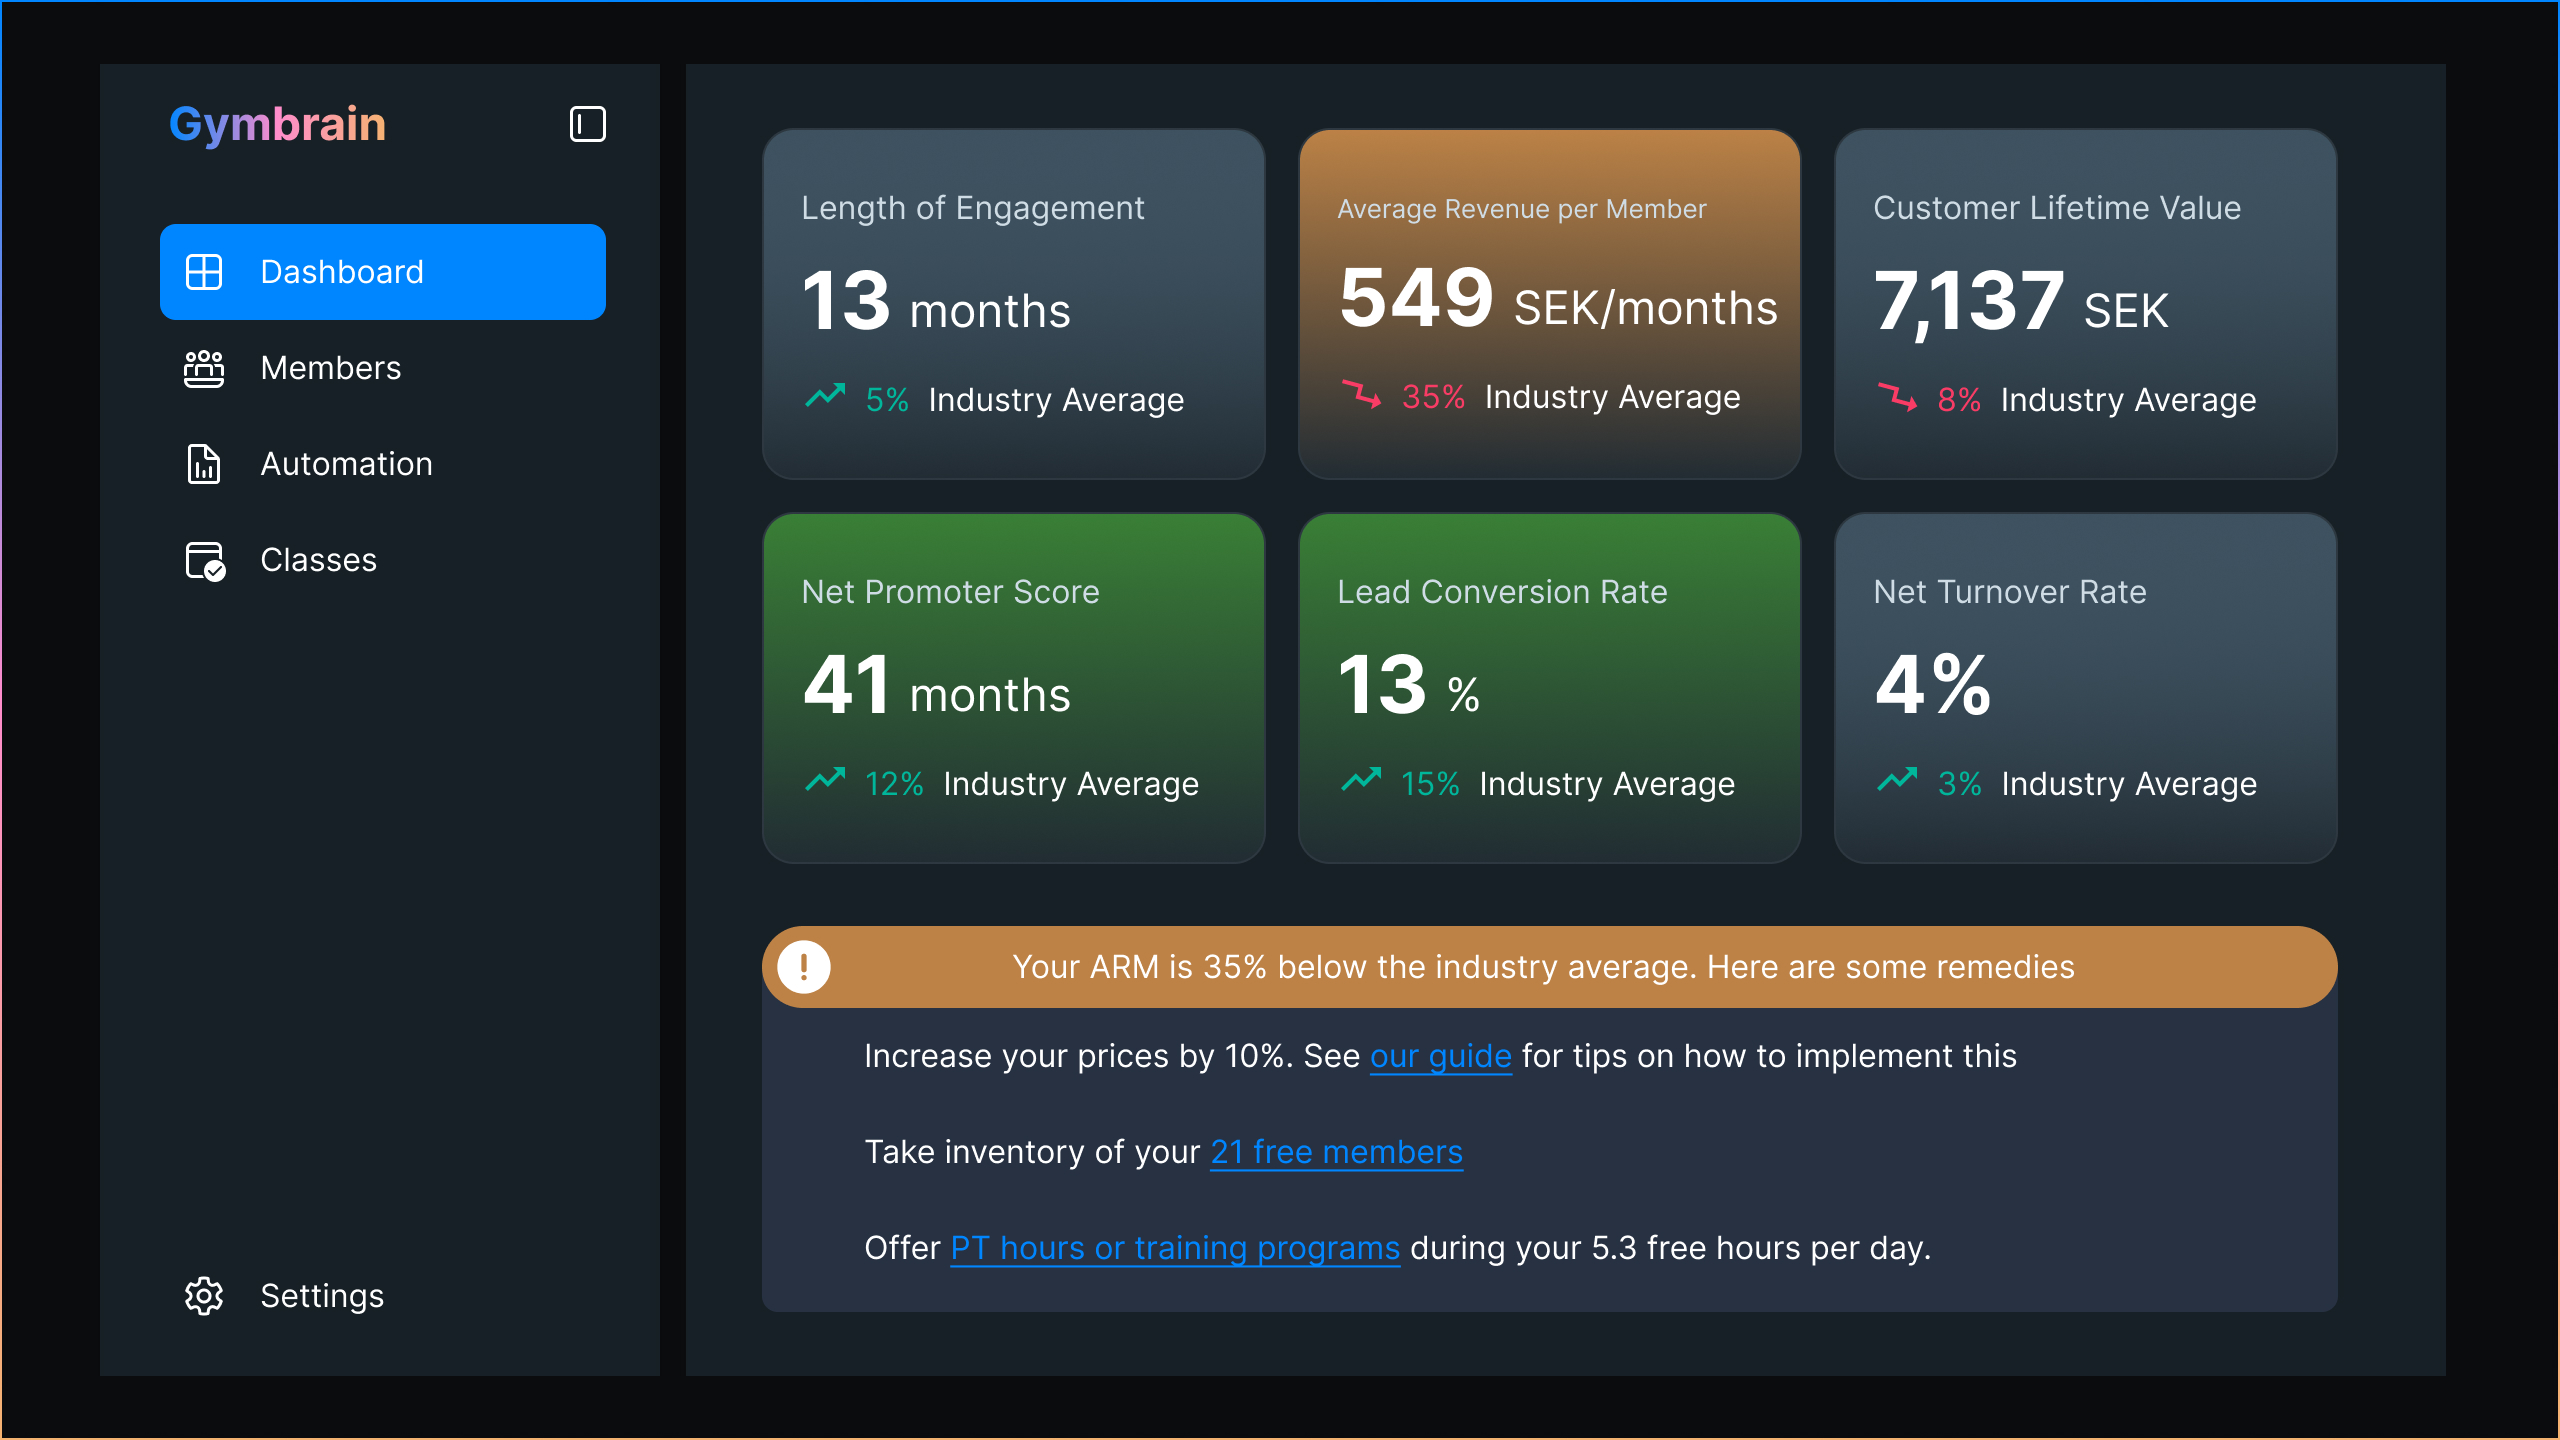Click the Automation document chart icon
The image size is (2560, 1440).
click(x=204, y=464)
